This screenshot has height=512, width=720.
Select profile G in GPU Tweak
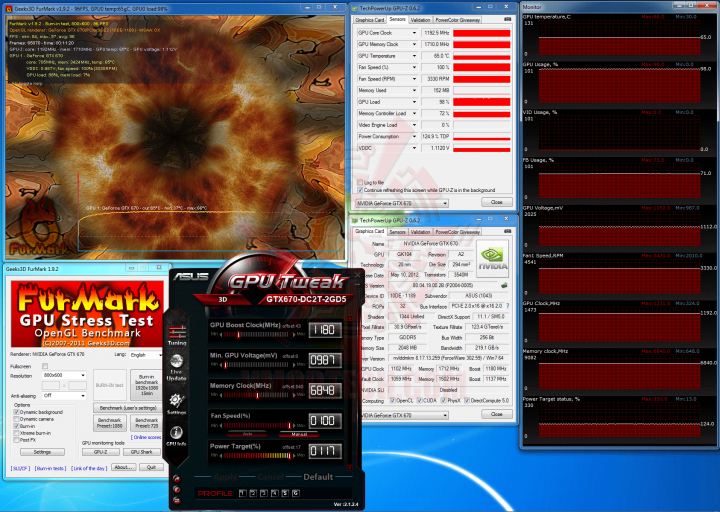pyautogui.click(x=296, y=493)
